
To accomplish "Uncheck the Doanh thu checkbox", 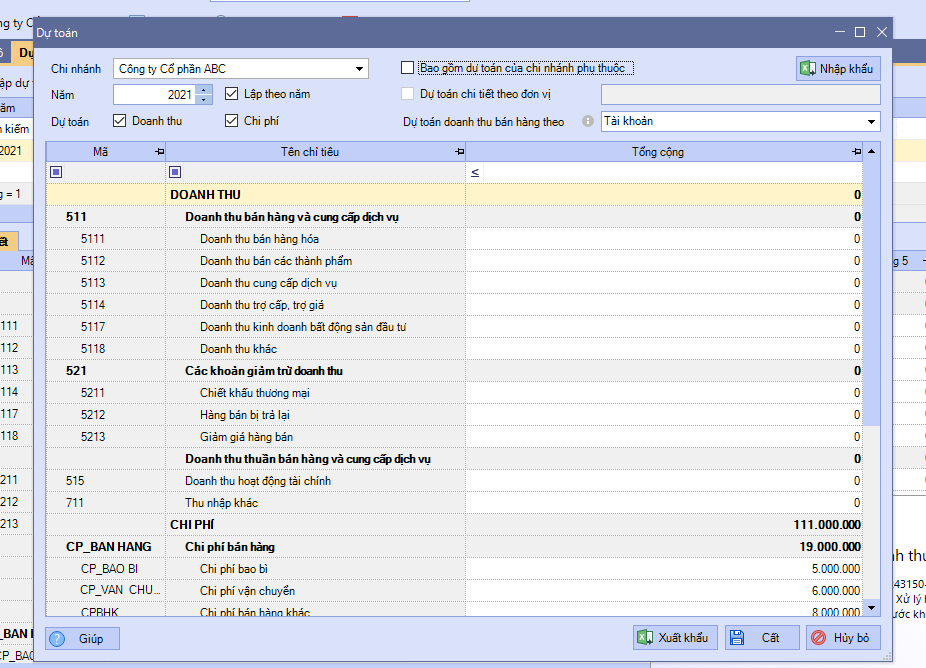I will pyautogui.click(x=120, y=122).
